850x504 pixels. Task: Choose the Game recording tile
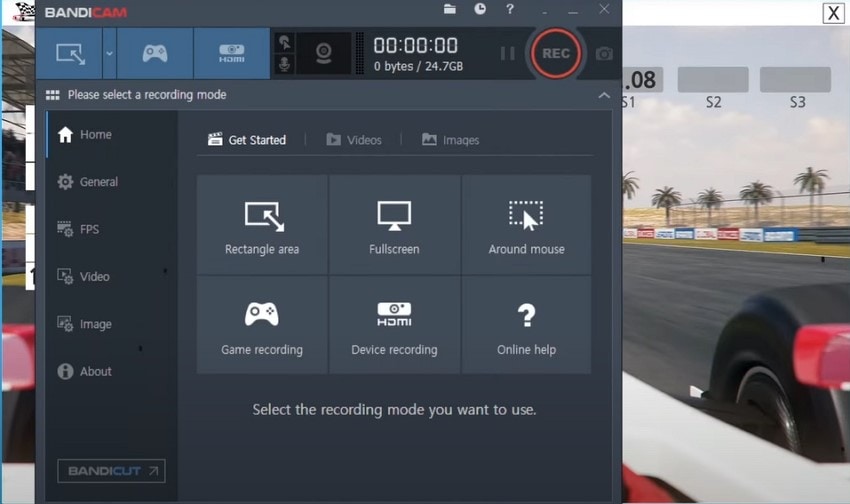(262, 325)
